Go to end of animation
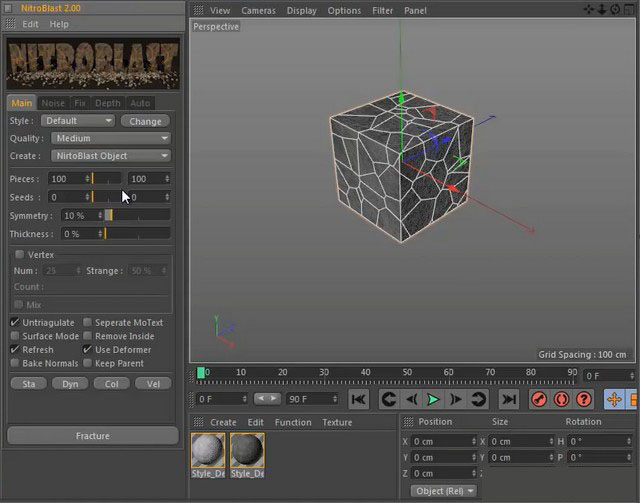This screenshot has width=640, height=503. pyautogui.click(x=509, y=399)
